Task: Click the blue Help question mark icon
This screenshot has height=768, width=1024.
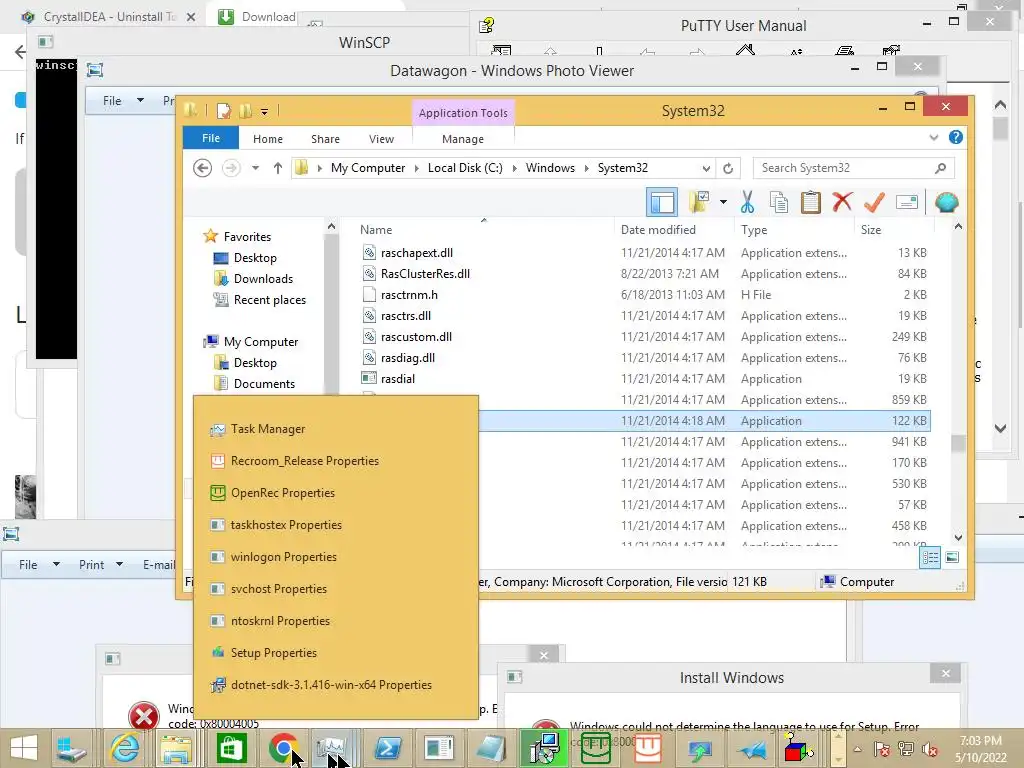Action: pos(955,137)
